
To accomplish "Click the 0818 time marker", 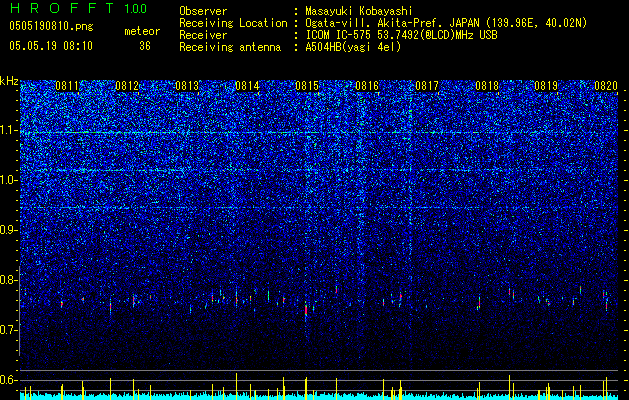I will pyautogui.click(x=487, y=86).
